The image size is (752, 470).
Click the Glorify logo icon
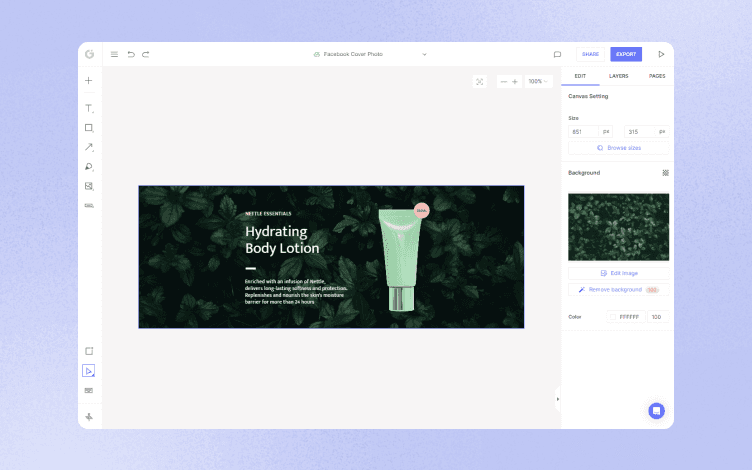89,54
